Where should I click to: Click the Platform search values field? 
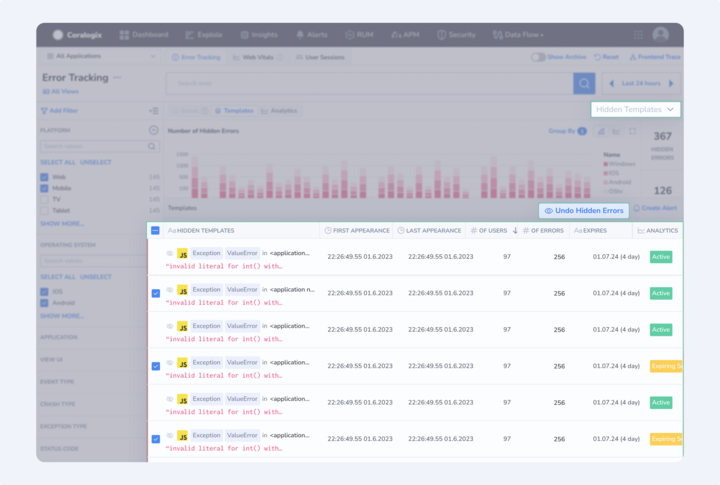click(100, 146)
